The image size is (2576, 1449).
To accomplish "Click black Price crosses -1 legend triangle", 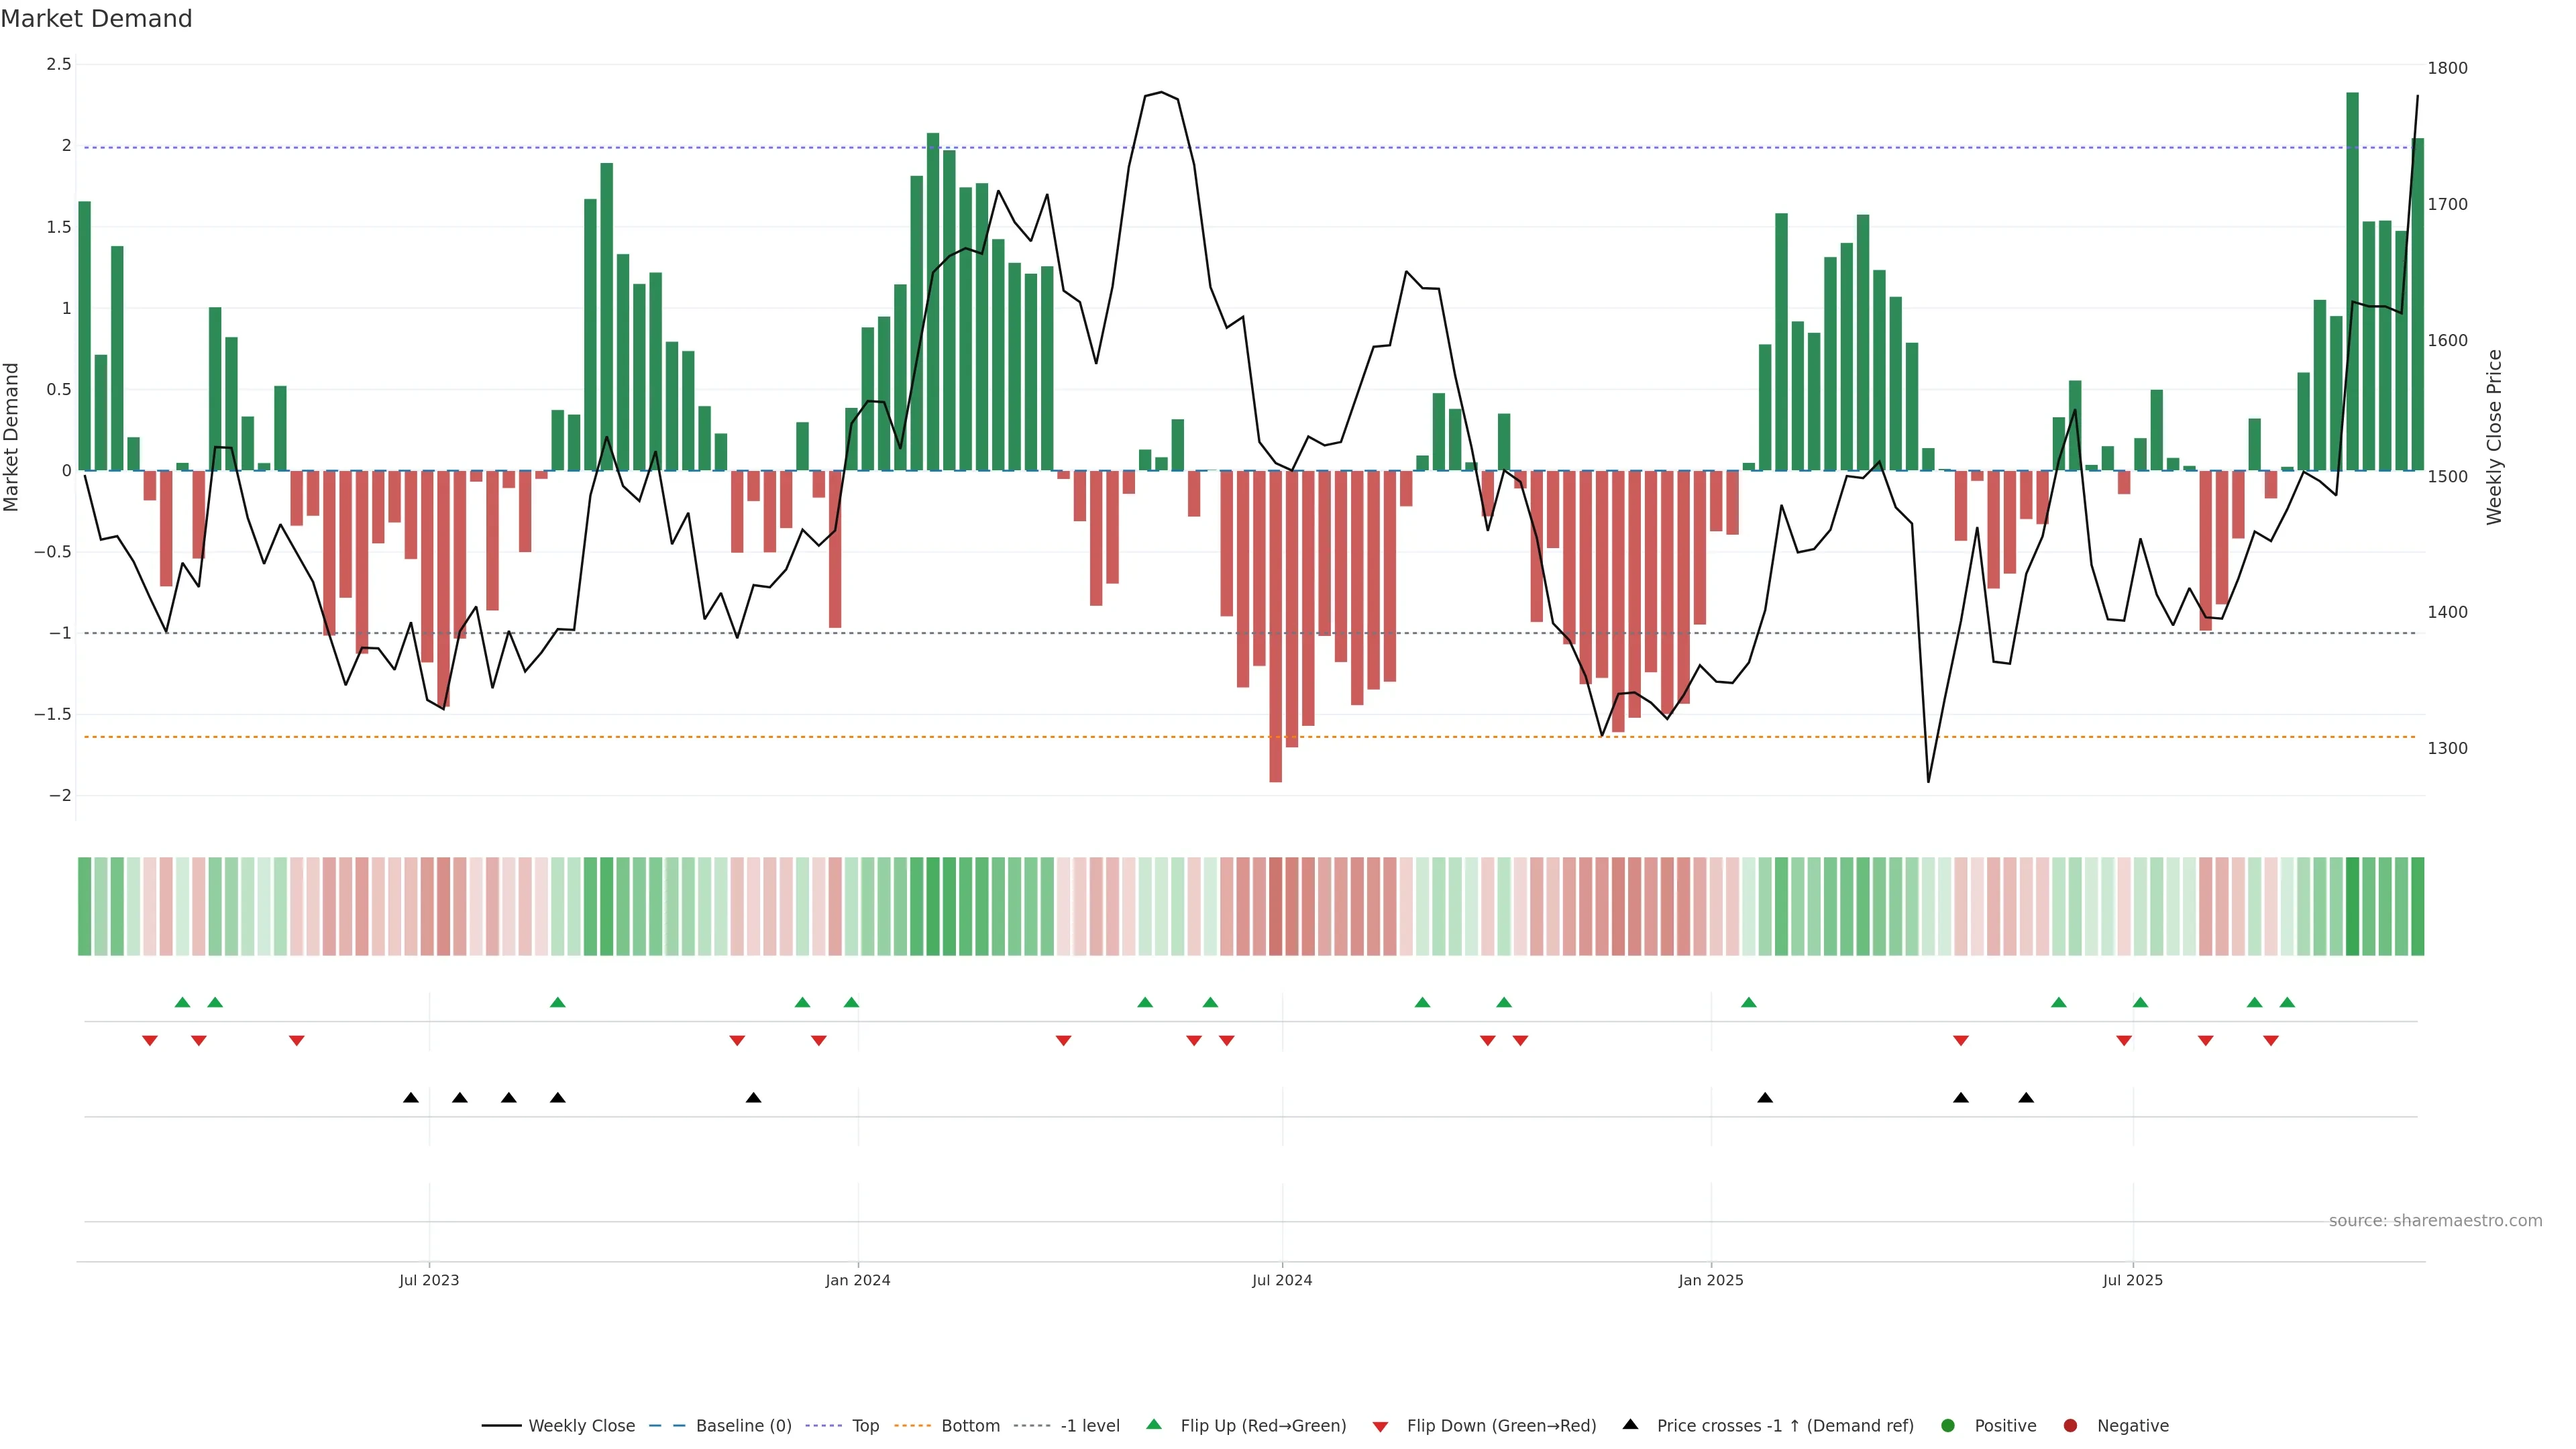I will [x=1630, y=1424].
